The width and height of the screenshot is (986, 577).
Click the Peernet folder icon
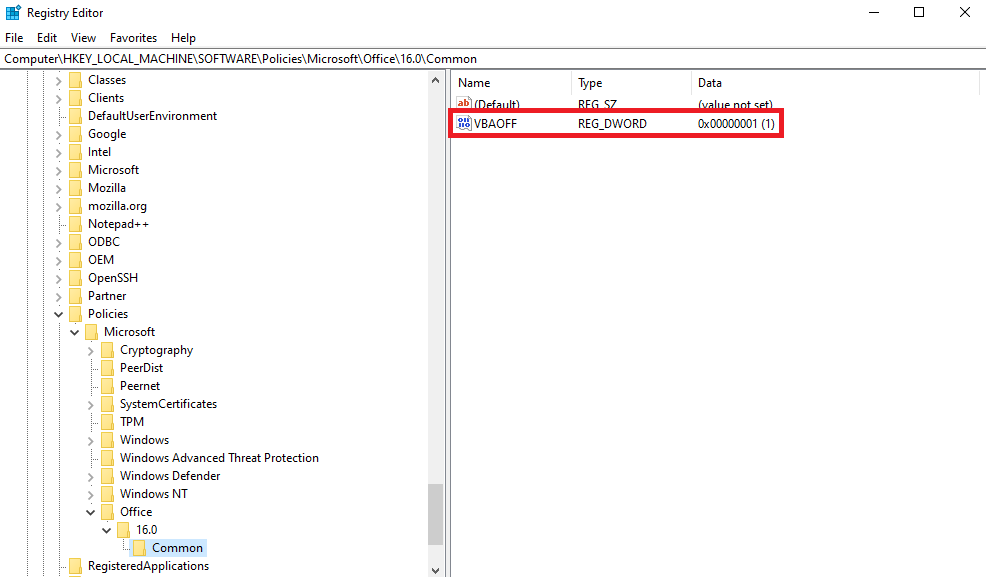[x=108, y=386]
